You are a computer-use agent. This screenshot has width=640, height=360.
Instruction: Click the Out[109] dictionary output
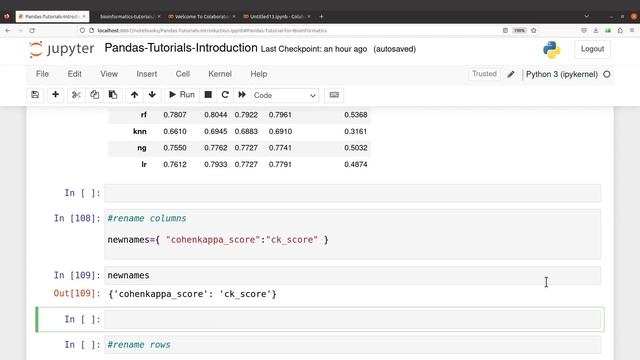pyautogui.click(x=193, y=294)
